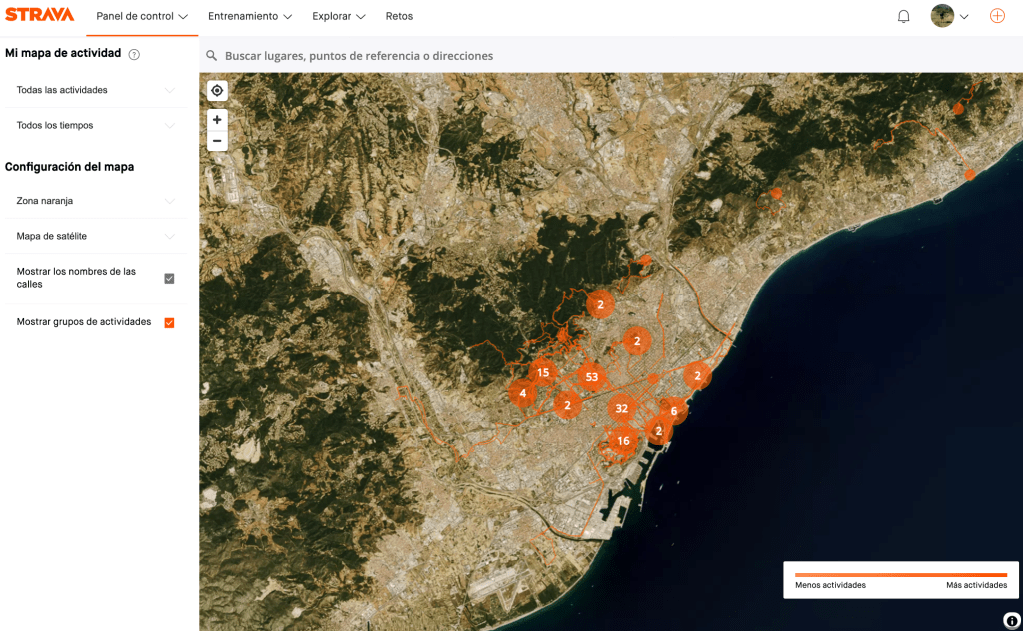The width and height of the screenshot is (1023, 631).
Task: Toggle Mostrar los nombres de las calles checkbox
Action: (169, 278)
